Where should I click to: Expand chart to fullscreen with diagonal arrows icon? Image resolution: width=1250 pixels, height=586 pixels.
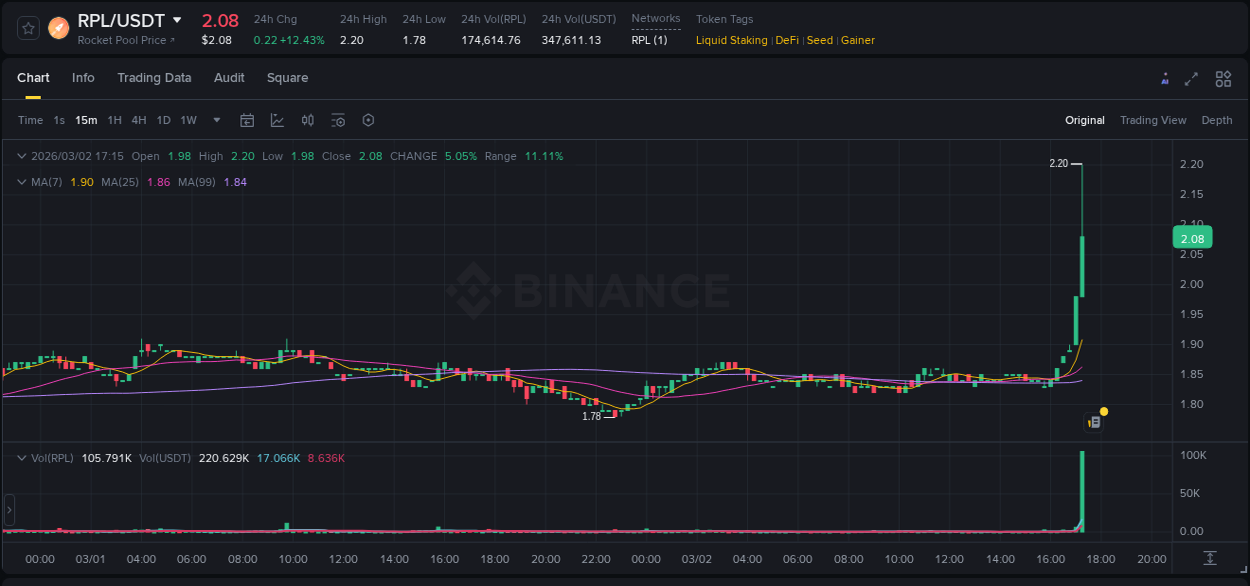click(x=1192, y=78)
